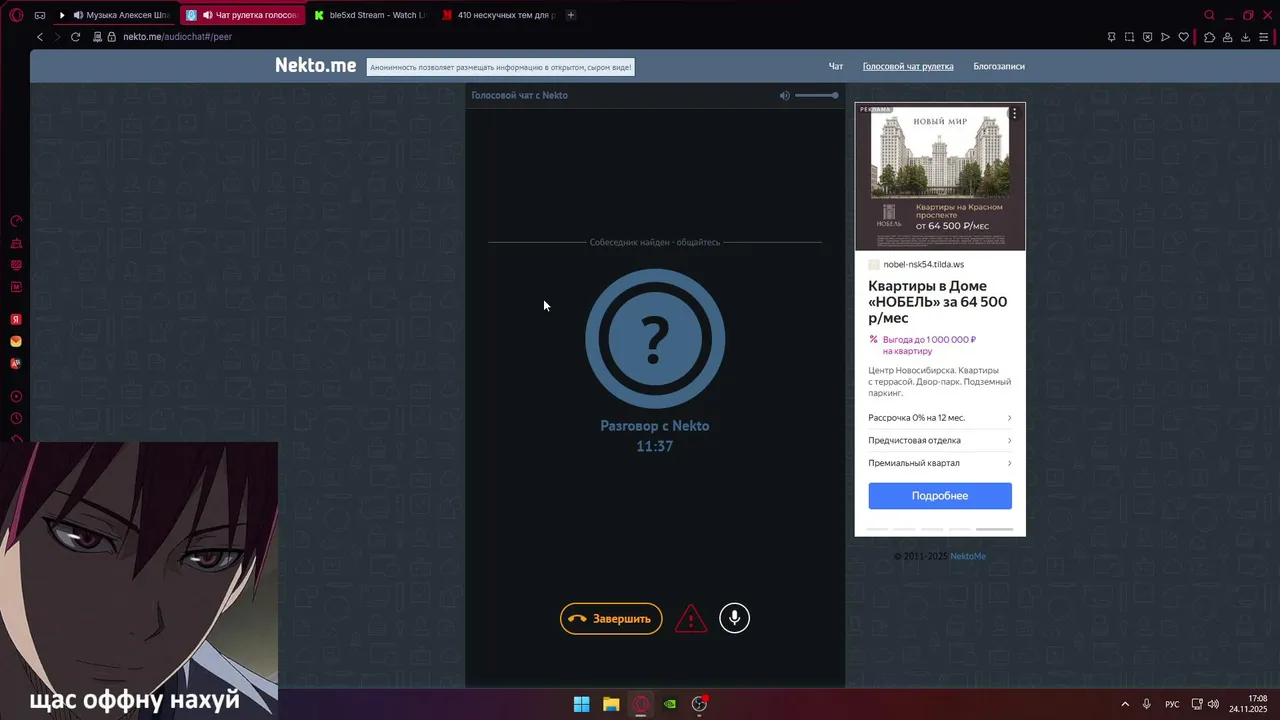Reload the current page
The height and width of the screenshot is (720, 1280).
point(75,37)
